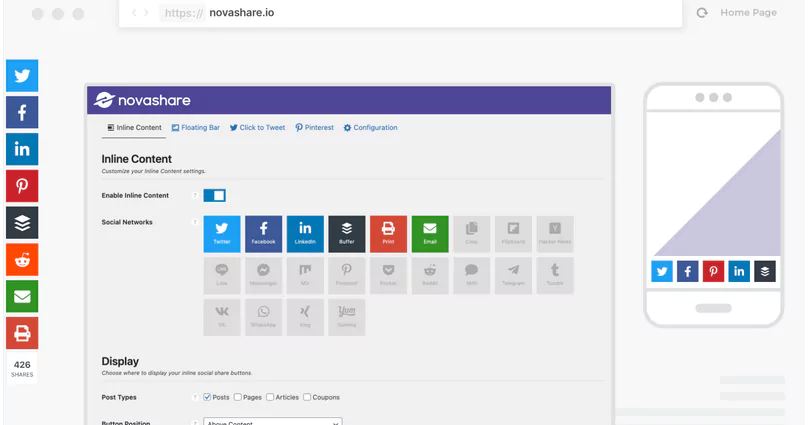809x425 pixels.
Task: Click the 426 shares counter
Action: click(x=22, y=368)
